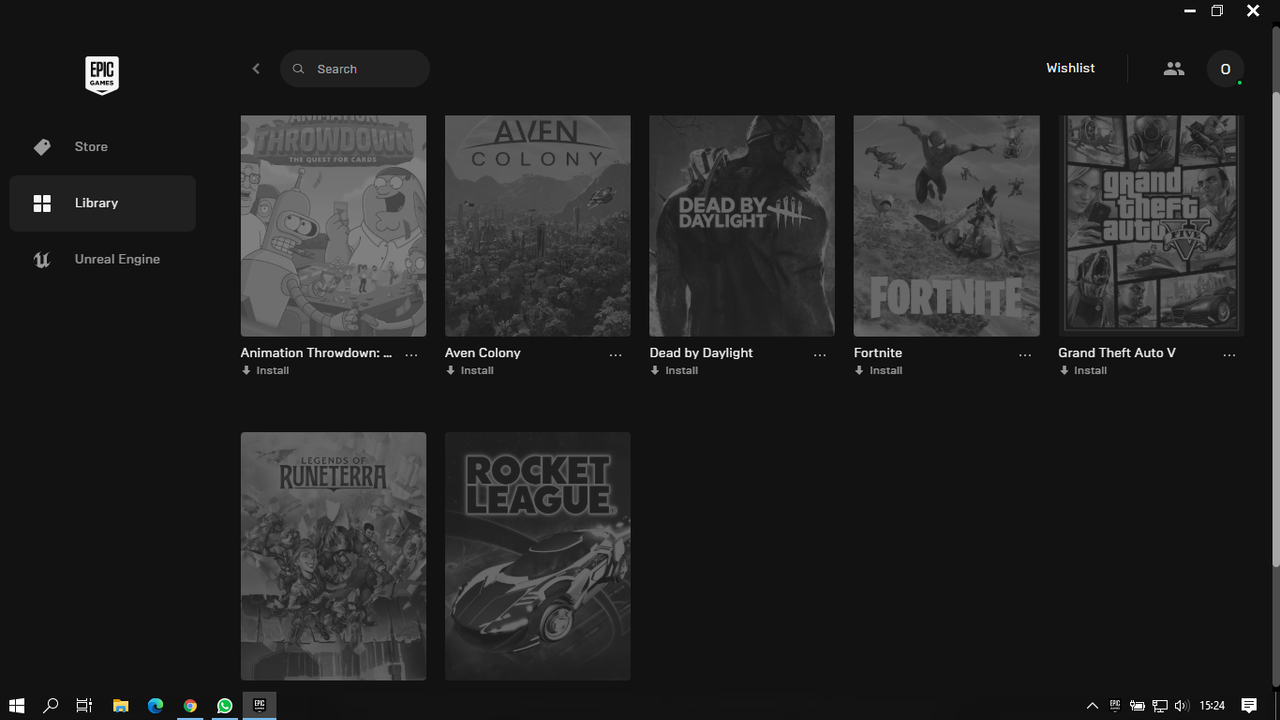Restore down the launcher window
This screenshot has width=1280, height=720.
[1217, 11]
